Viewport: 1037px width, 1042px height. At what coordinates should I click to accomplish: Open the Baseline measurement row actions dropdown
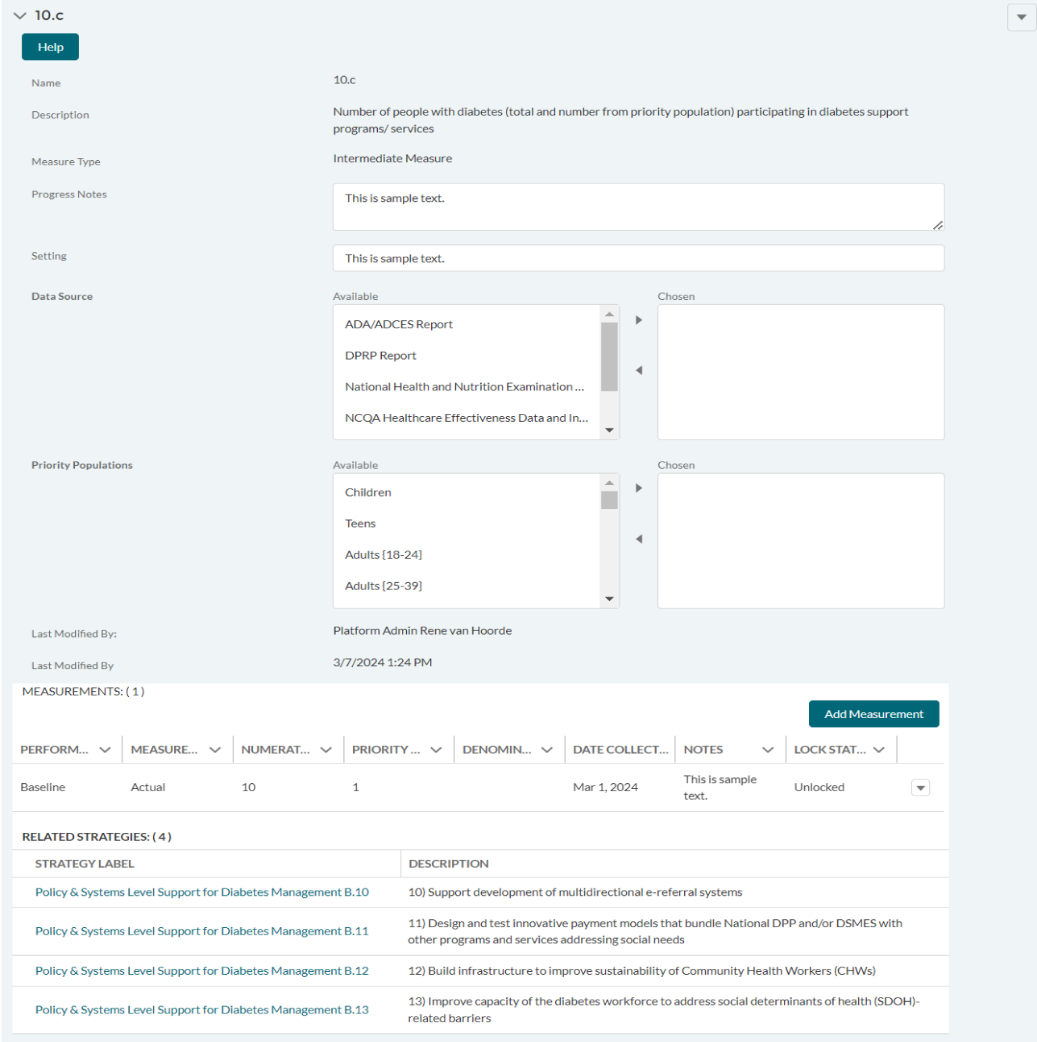[x=921, y=788]
